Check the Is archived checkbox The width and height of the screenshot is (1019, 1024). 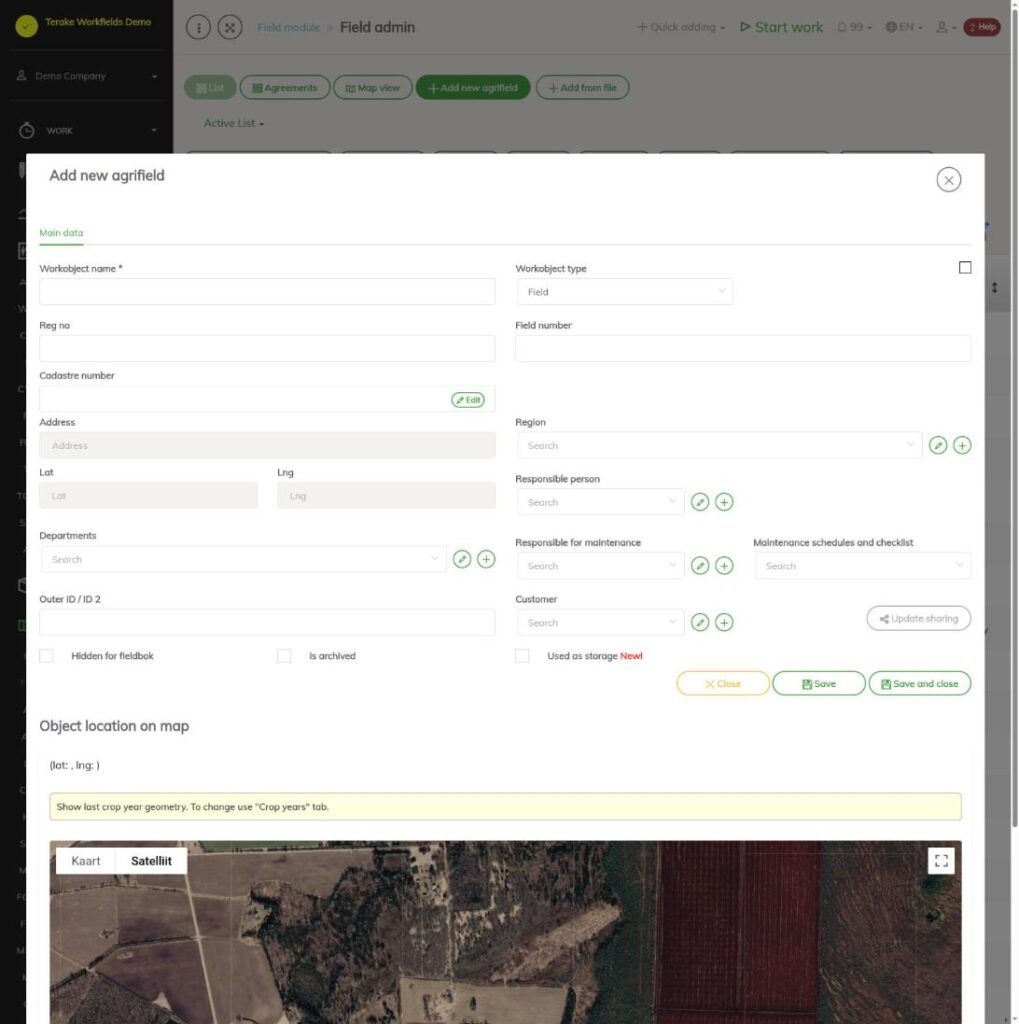[284, 656]
